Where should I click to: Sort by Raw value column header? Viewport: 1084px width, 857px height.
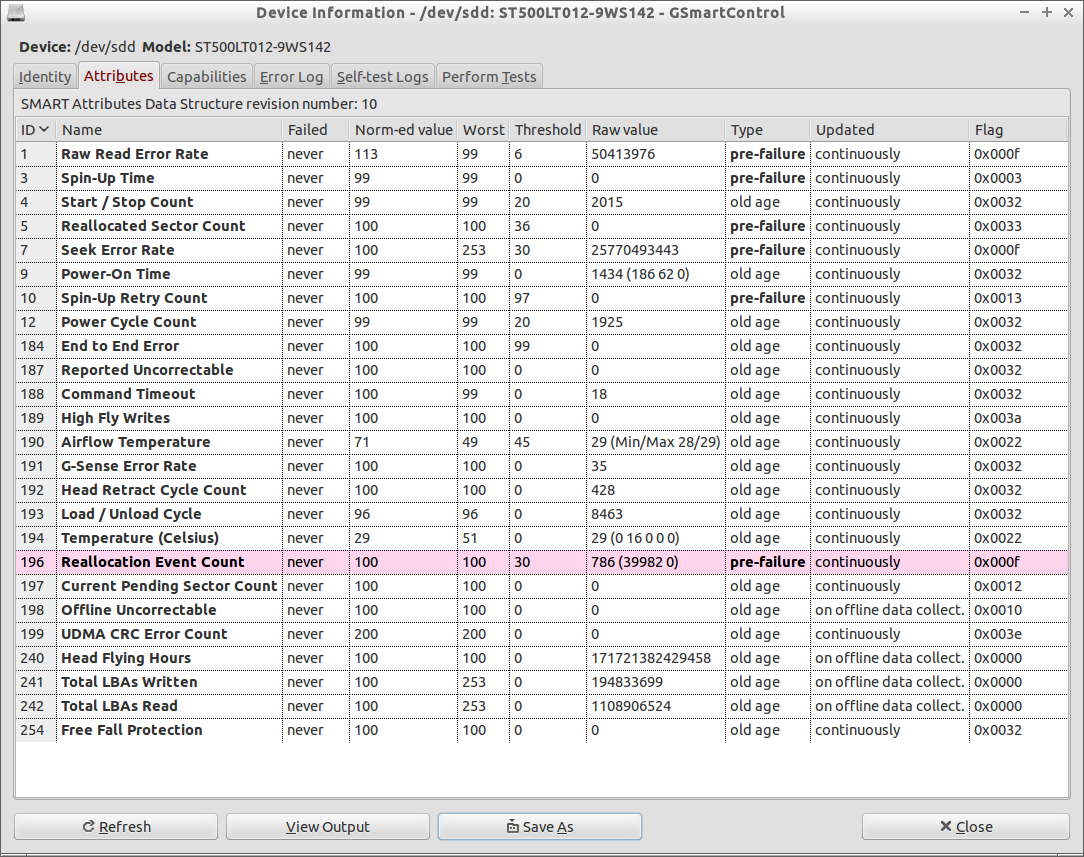[x=656, y=130]
